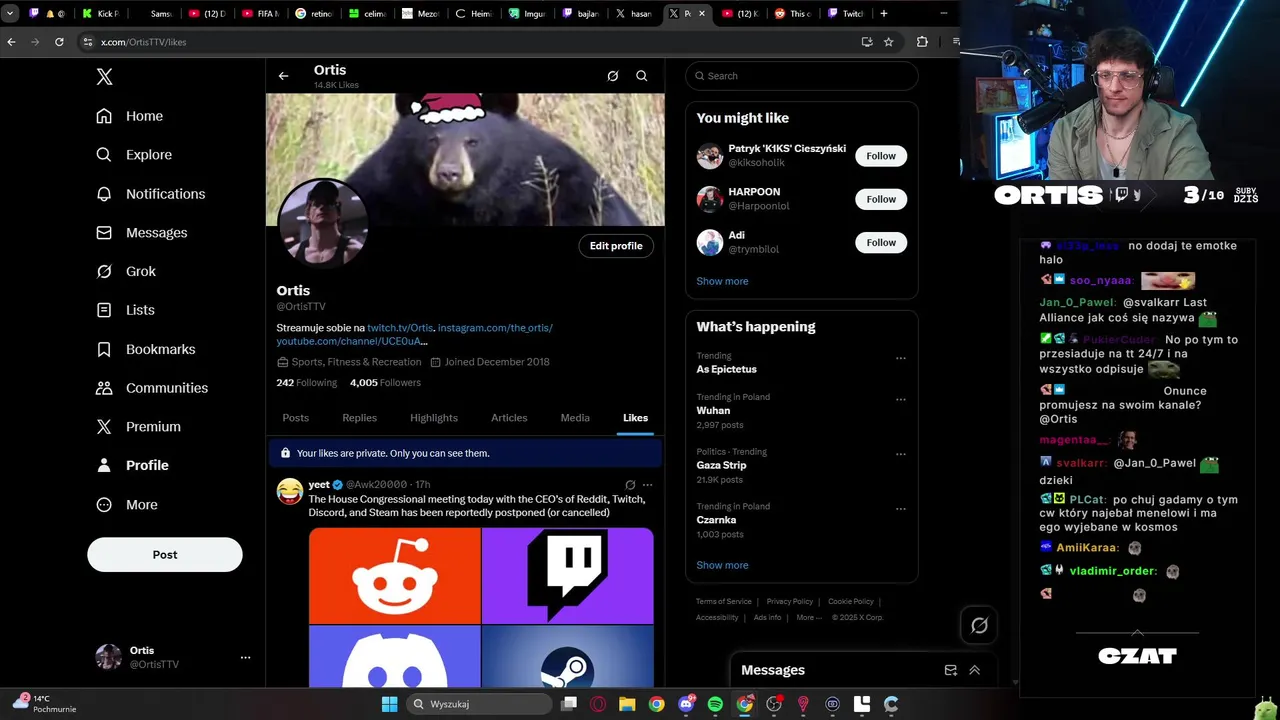This screenshot has width=1280, height=720.
Task: Open options for the Wuhan trend
Action: [x=901, y=399]
